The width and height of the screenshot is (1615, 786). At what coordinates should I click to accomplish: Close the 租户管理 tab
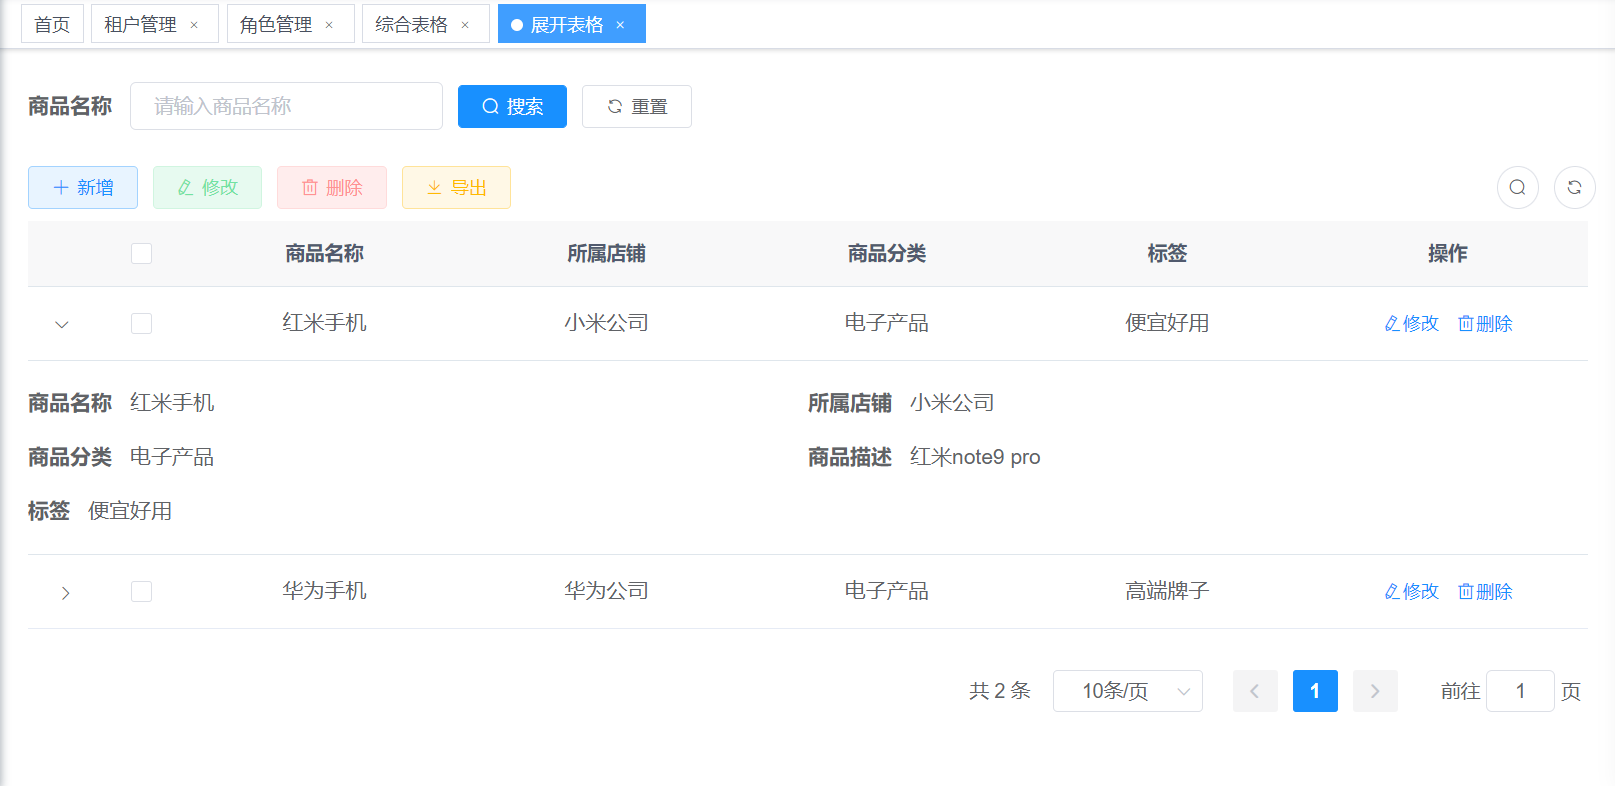[x=194, y=25]
